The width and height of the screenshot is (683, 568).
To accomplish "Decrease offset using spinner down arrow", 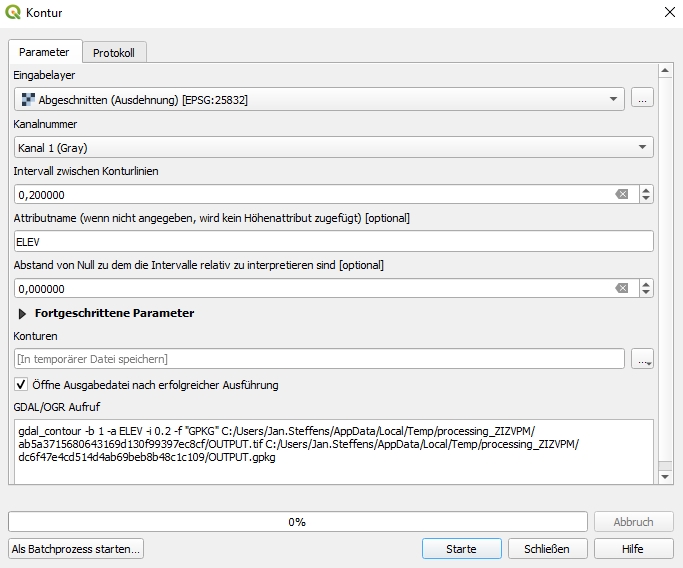I will coord(646,293).
